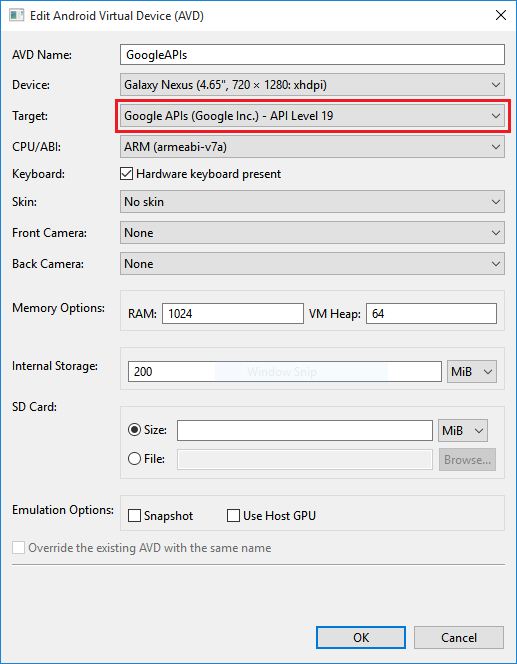Close the Edit AVD dialog window

tap(501, 15)
